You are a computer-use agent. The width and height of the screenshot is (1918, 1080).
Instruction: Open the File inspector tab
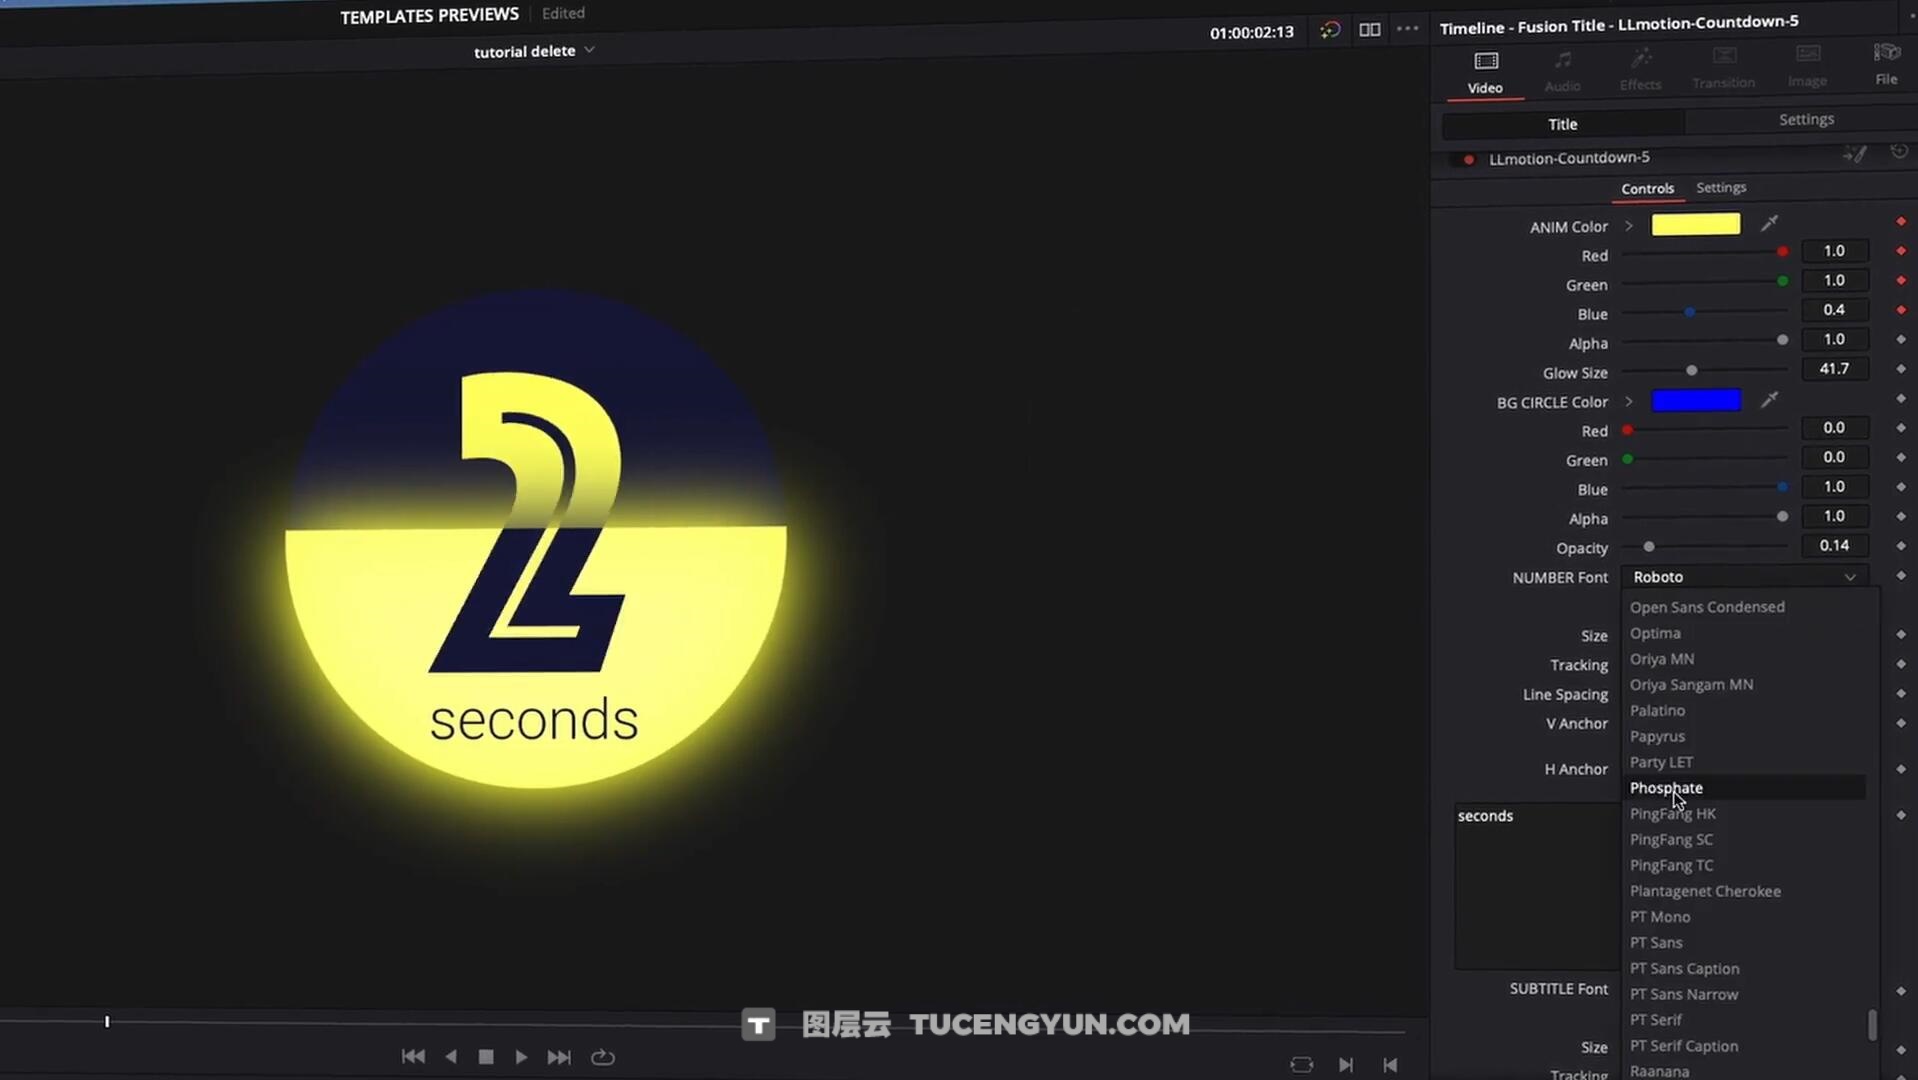(1885, 65)
